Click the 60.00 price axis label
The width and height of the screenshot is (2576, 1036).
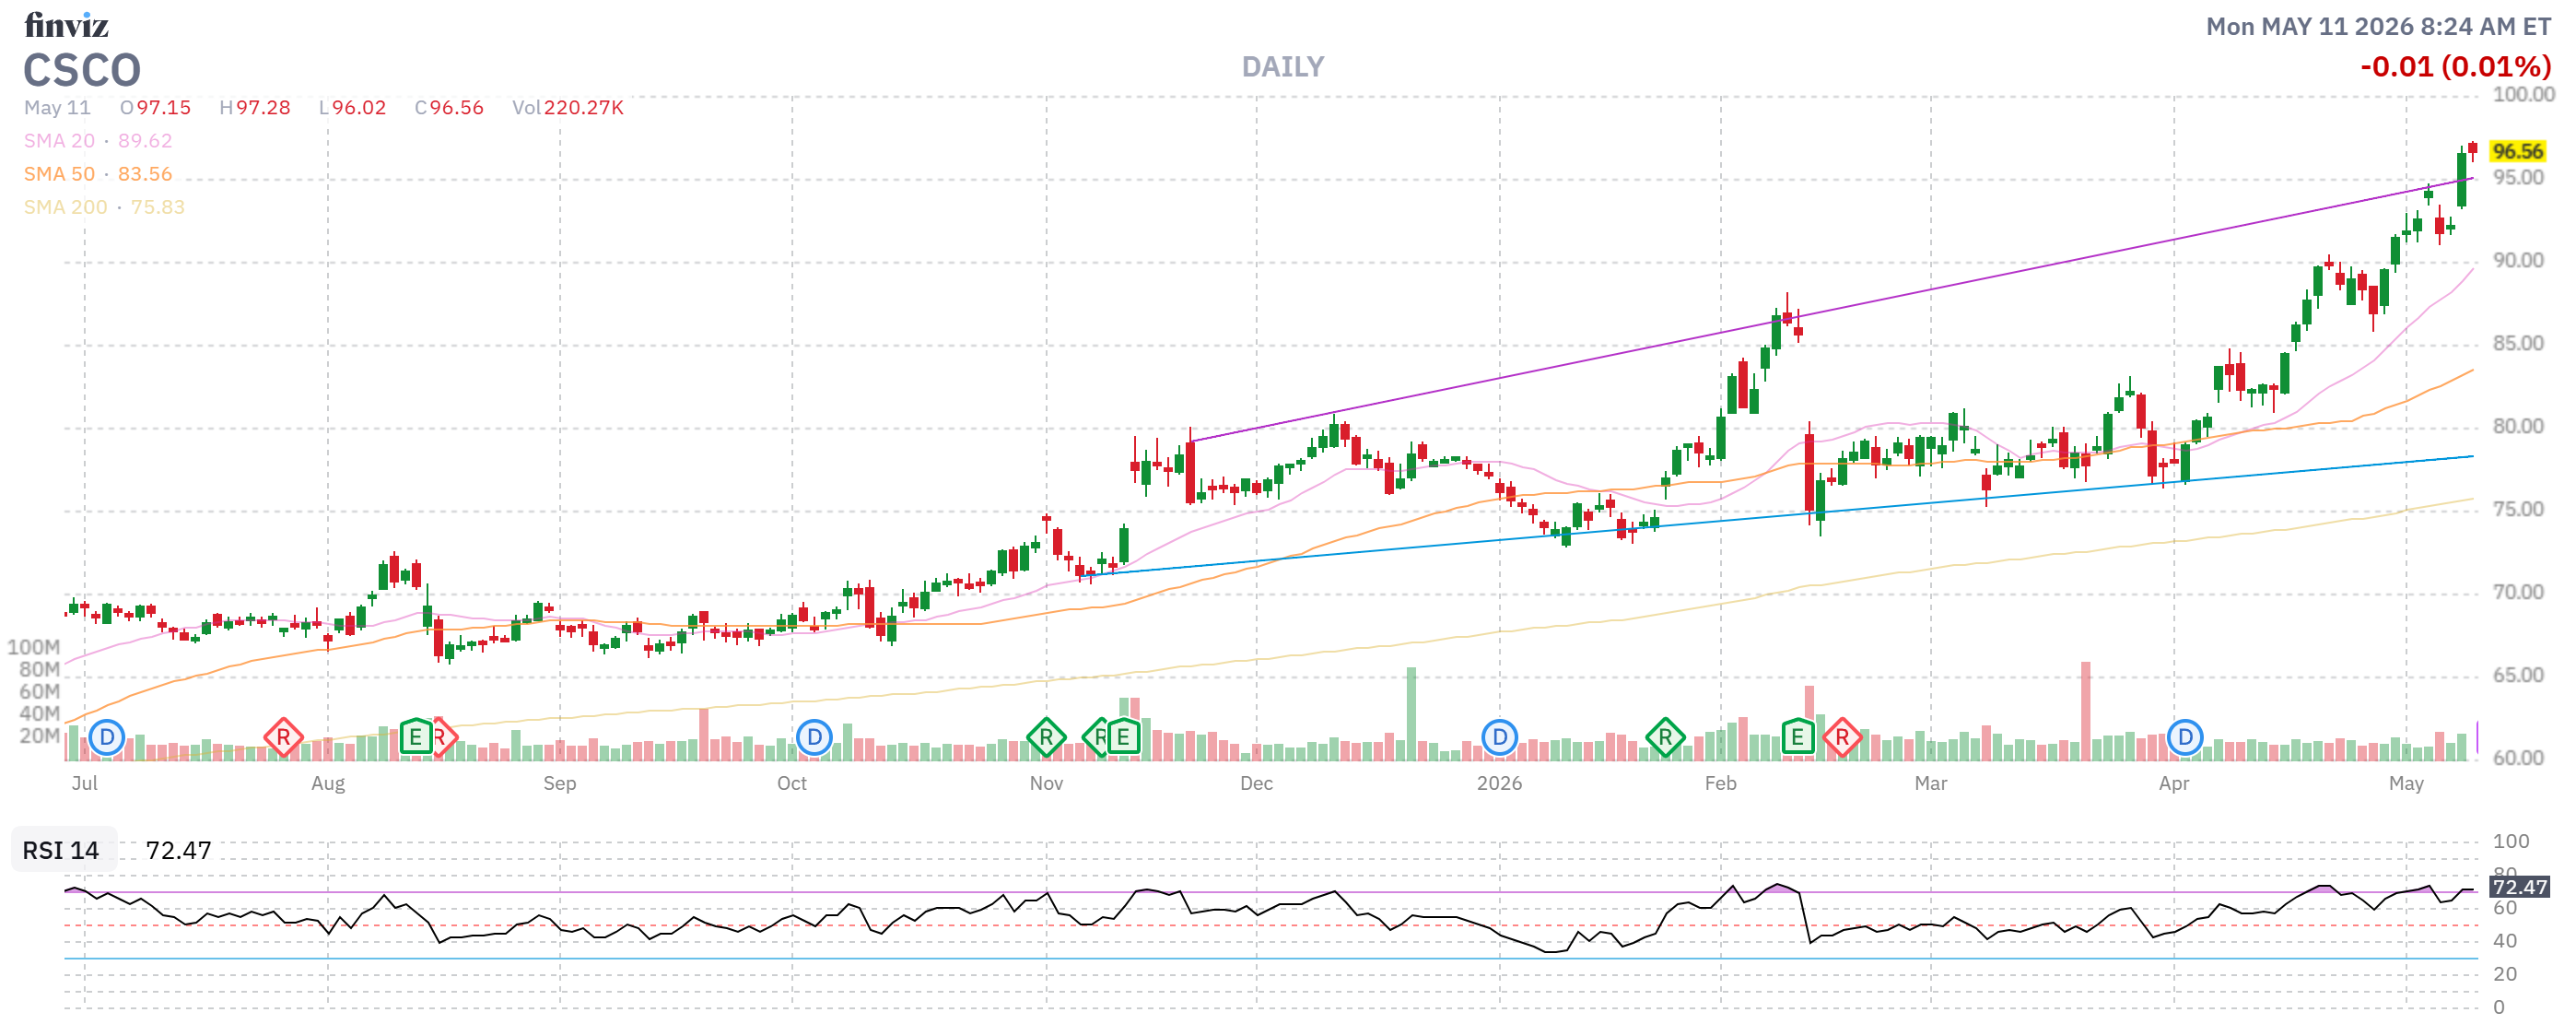click(2518, 759)
